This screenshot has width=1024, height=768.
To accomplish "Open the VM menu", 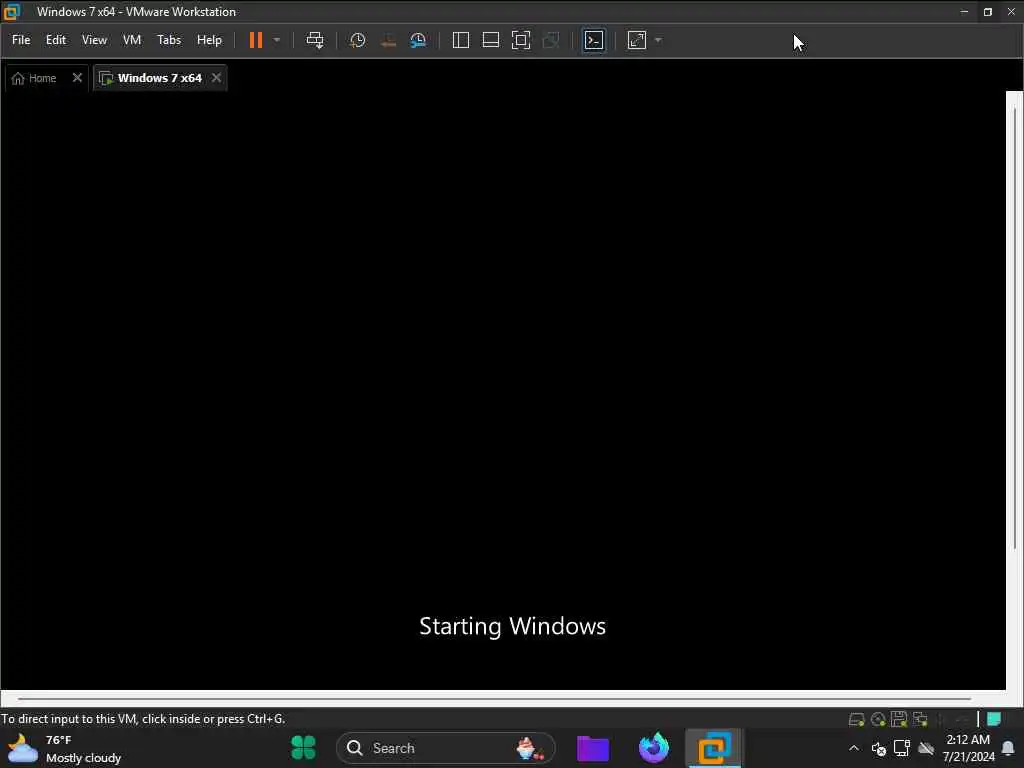I will pyautogui.click(x=132, y=40).
